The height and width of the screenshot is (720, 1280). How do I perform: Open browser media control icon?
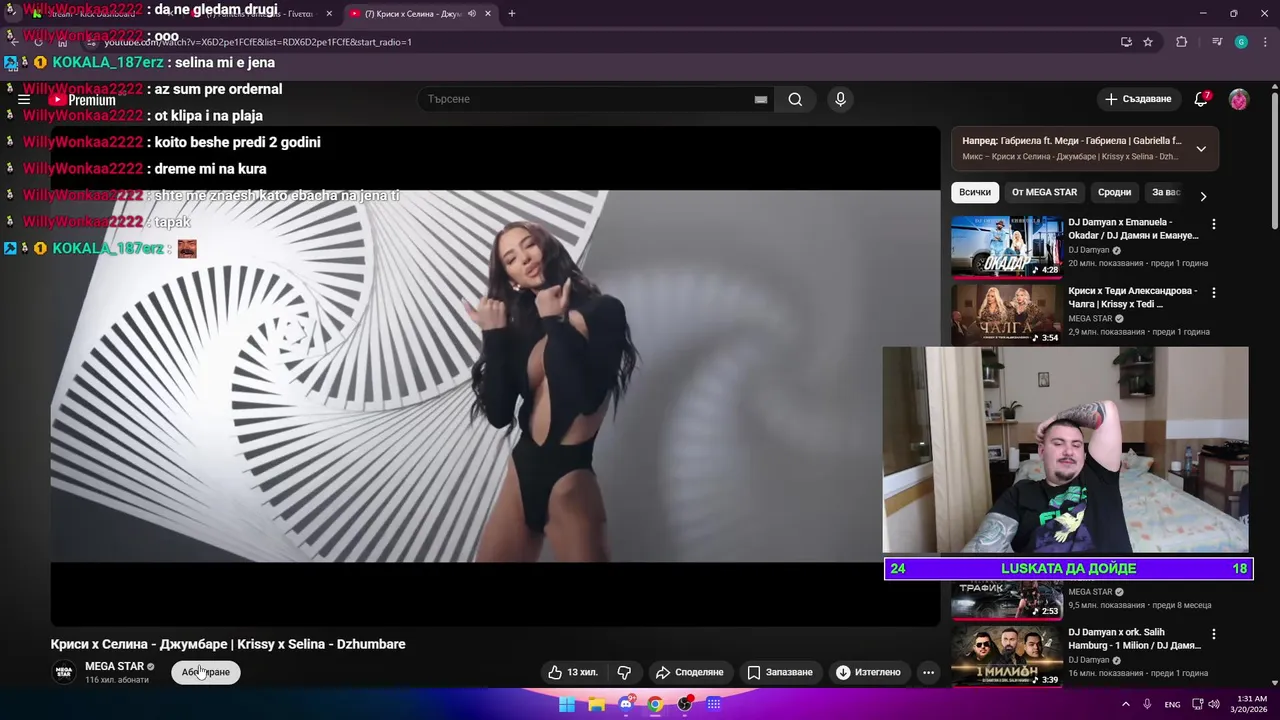click(x=1217, y=42)
